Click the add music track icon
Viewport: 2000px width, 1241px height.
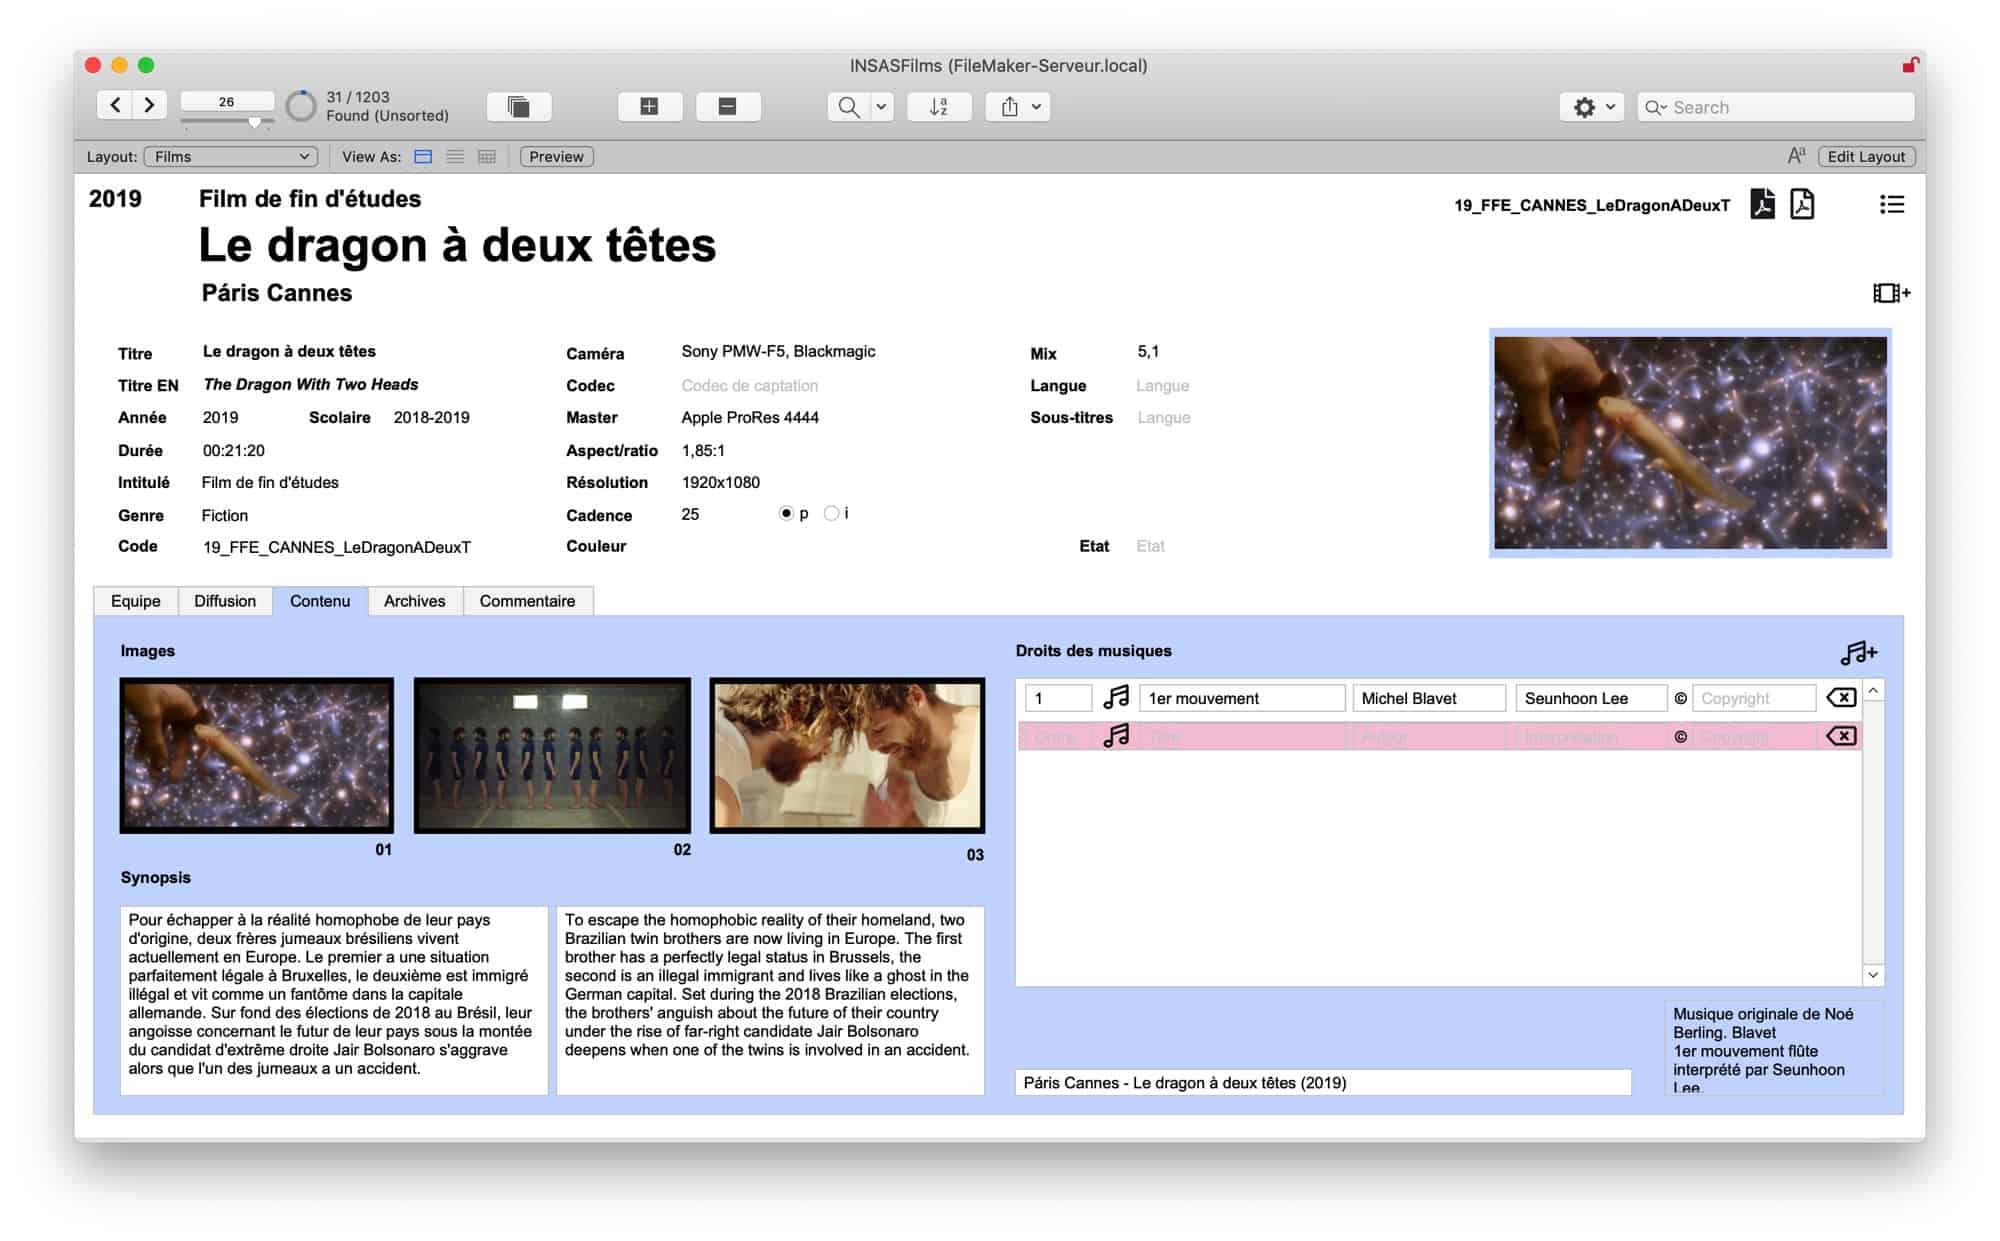click(x=1858, y=652)
